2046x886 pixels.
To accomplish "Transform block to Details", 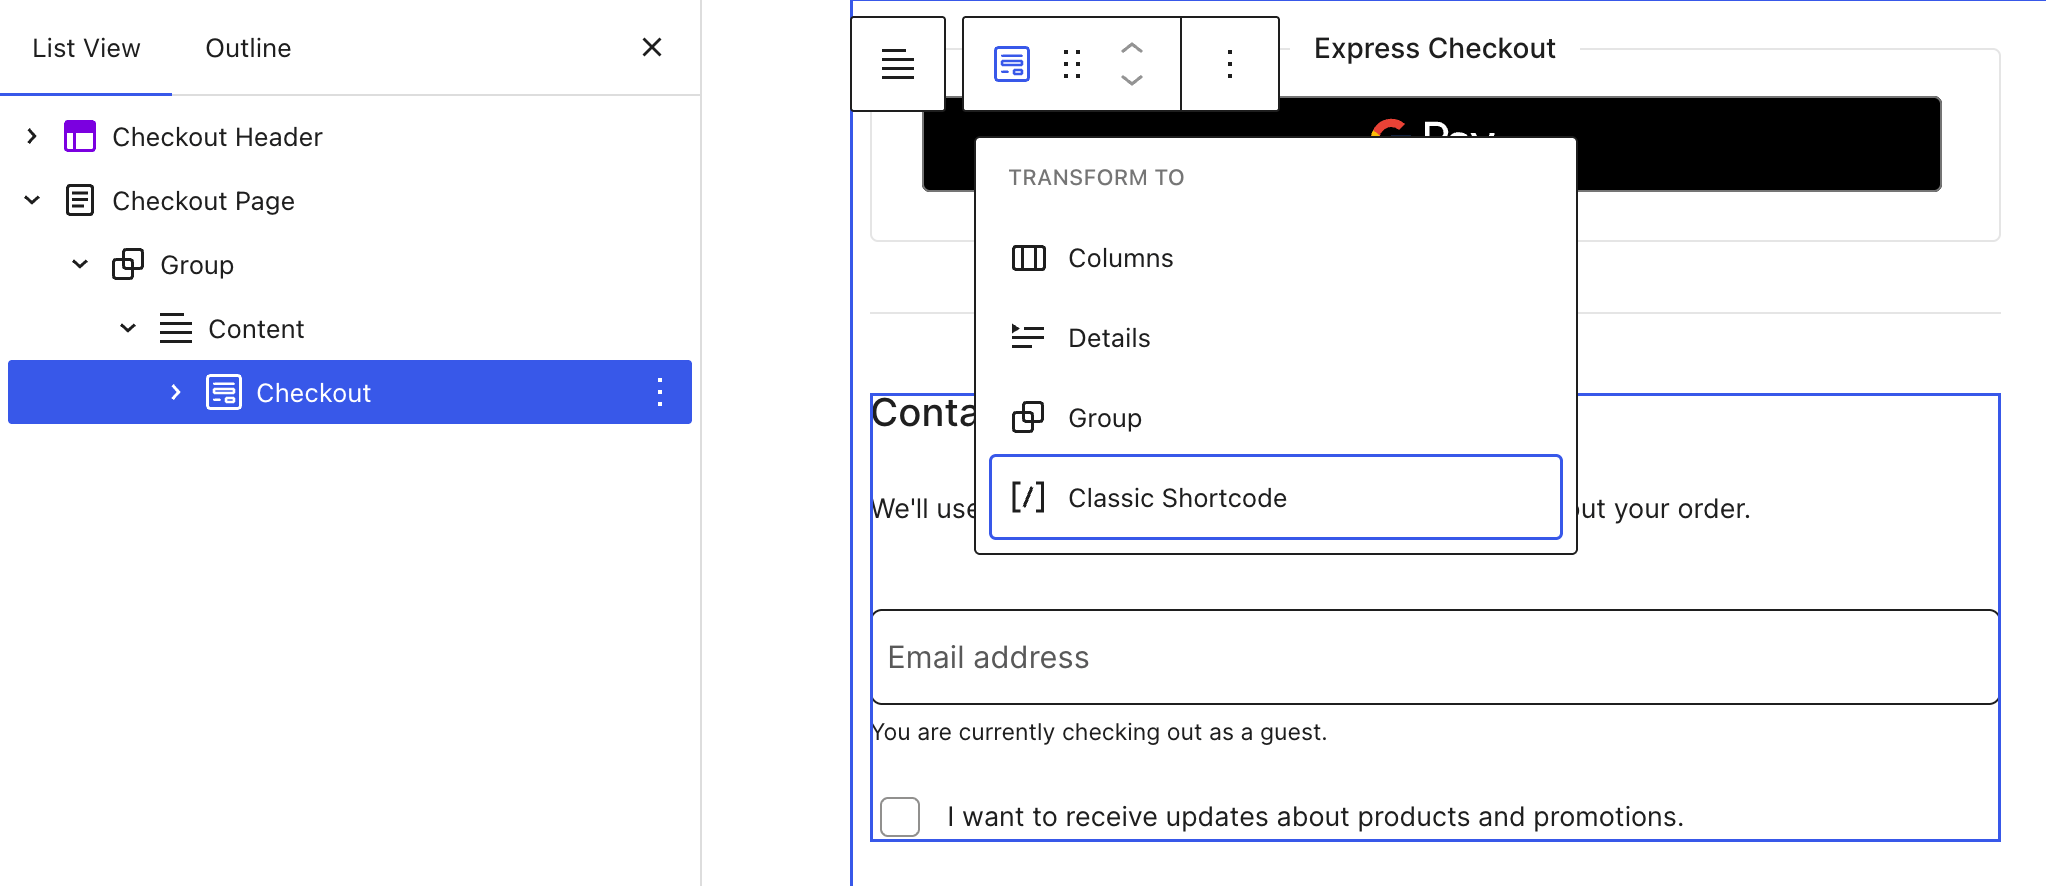I will pyautogui.click(x=1276, y=338).
